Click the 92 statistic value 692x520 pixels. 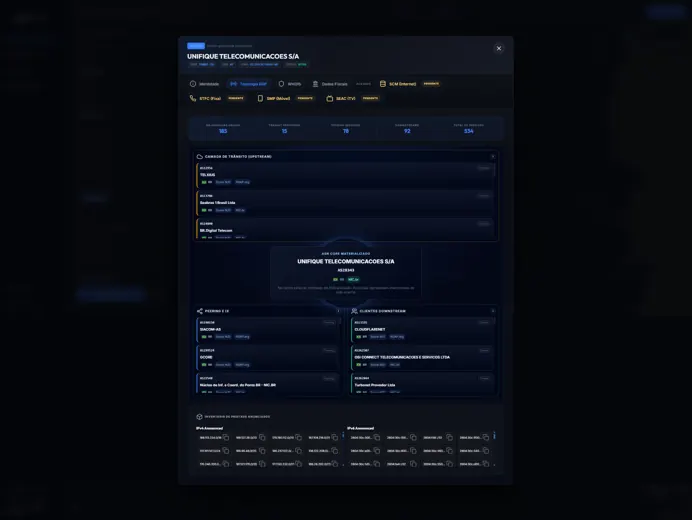click(407, 132)
